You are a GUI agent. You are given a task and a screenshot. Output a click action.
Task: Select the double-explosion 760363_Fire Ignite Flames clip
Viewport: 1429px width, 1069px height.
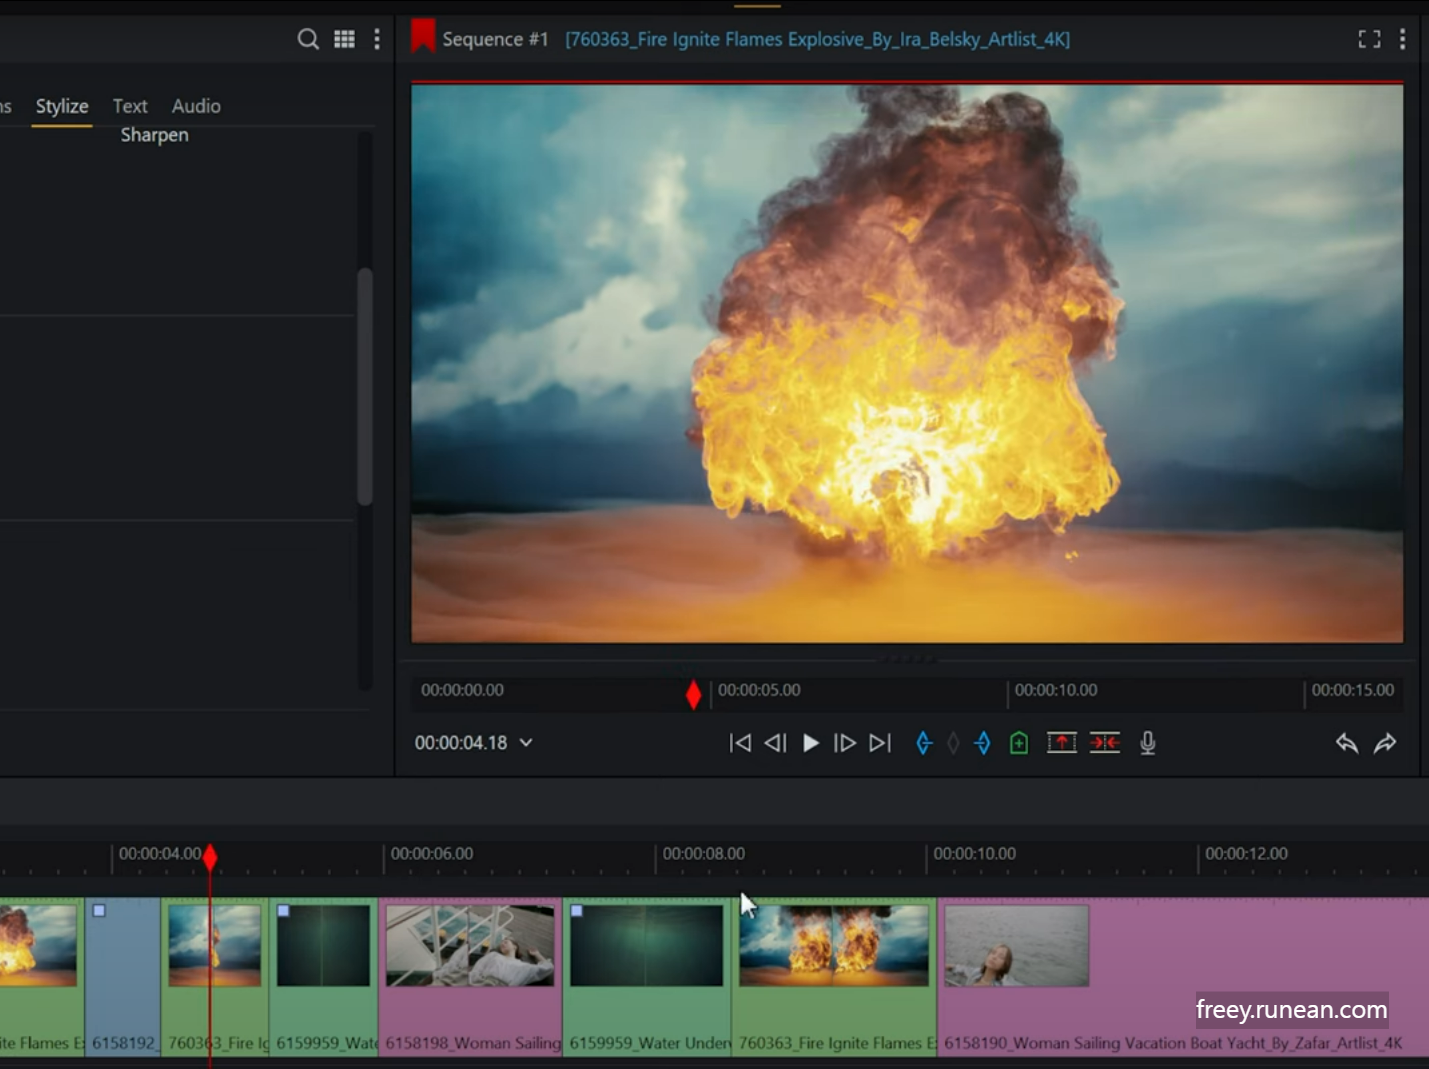[x=834, y=978]
